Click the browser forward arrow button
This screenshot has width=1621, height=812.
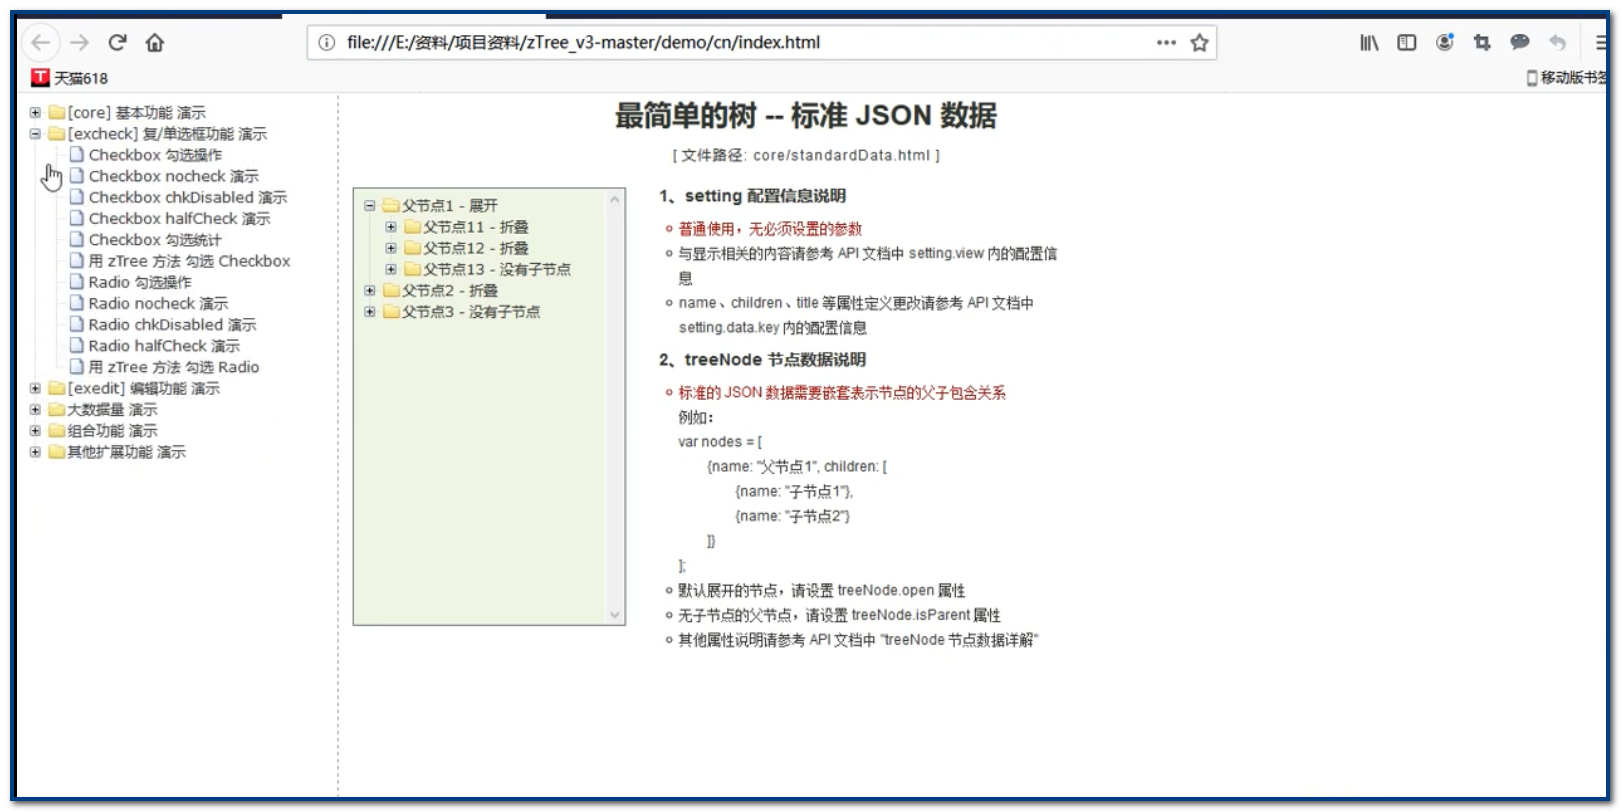point(80,42)
